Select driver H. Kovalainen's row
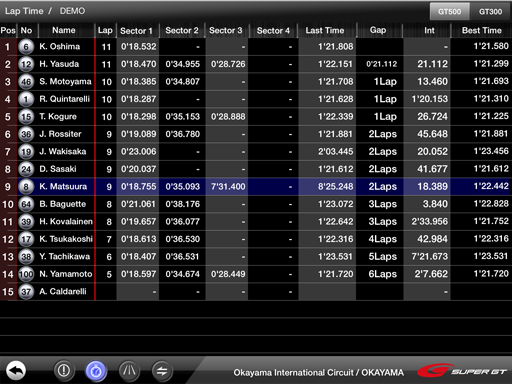The height and width of the screenshot is (384, 512). tap(255, 222)
